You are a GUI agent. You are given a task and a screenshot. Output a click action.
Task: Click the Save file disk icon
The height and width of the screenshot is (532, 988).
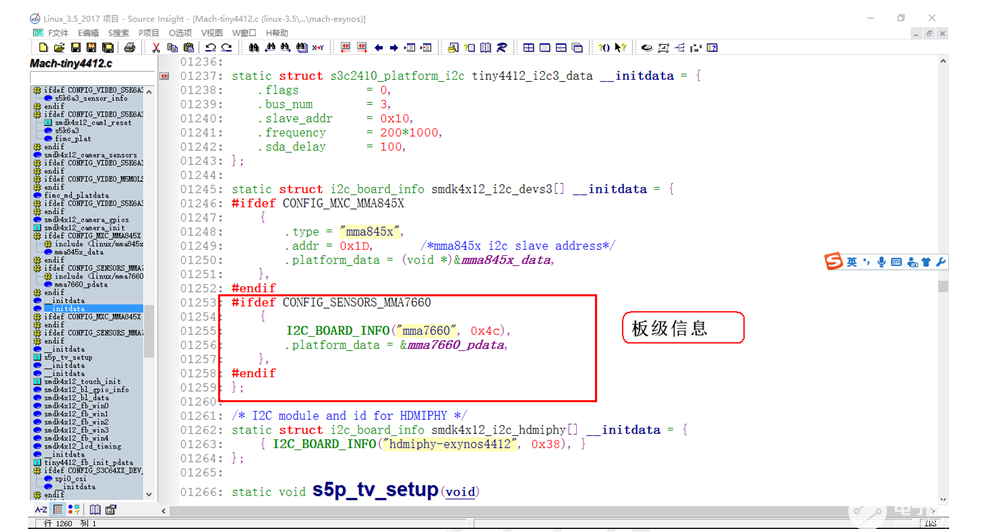[76, 47]
